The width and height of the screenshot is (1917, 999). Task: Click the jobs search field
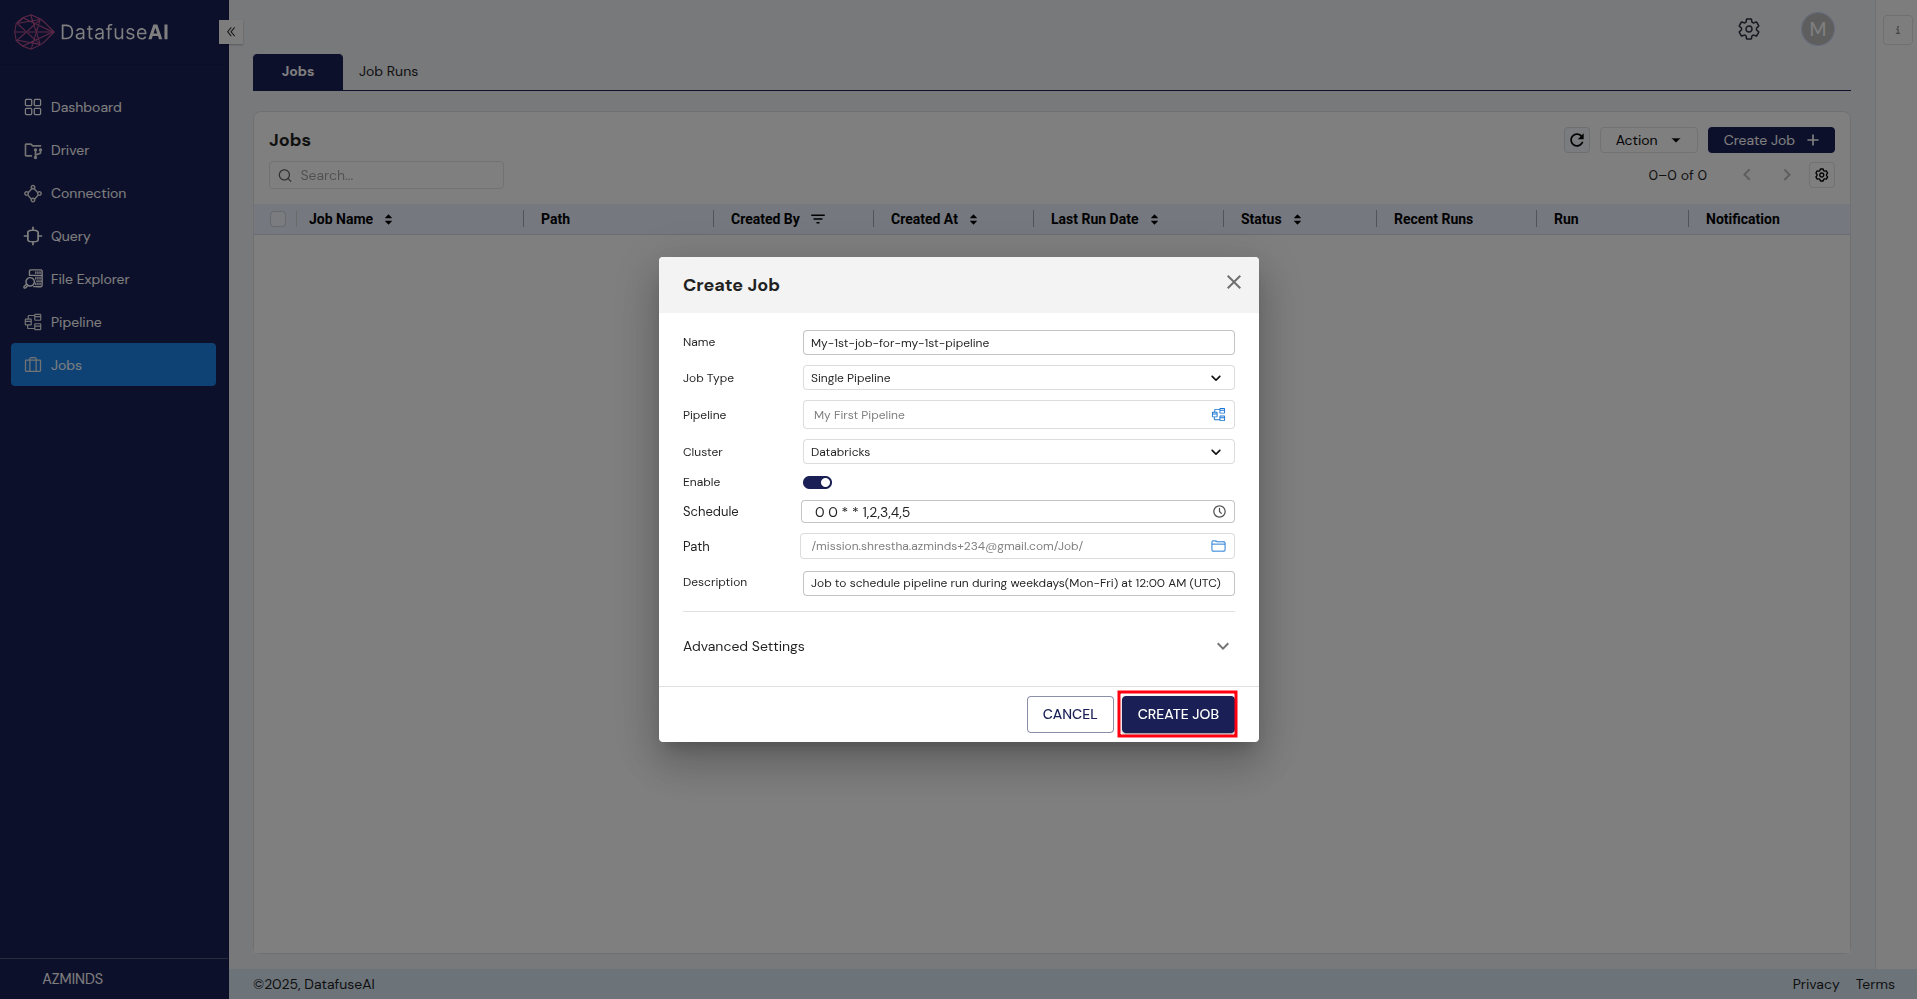click(x=386, y=175)
